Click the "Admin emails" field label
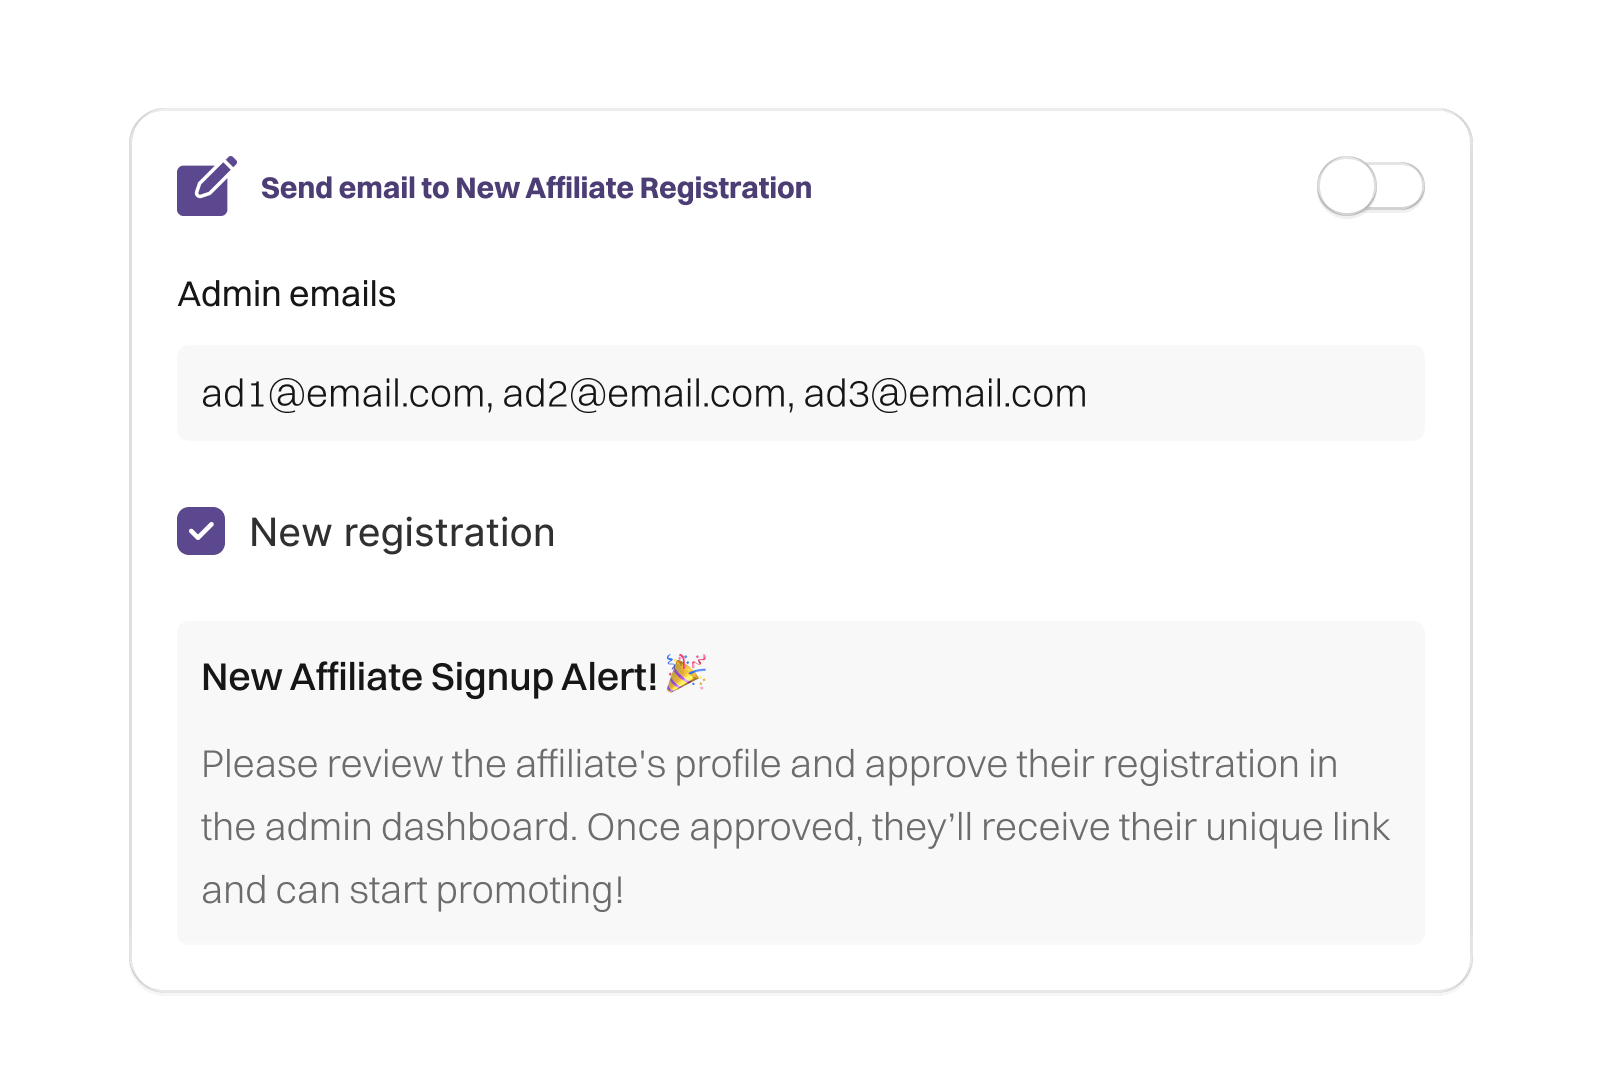 [x=287, y=294]
